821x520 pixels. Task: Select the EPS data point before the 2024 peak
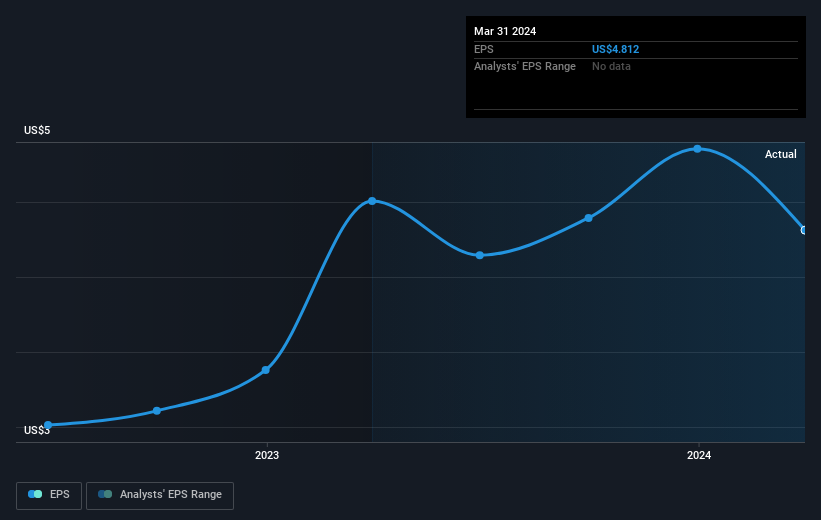click(x=589, y=218)
